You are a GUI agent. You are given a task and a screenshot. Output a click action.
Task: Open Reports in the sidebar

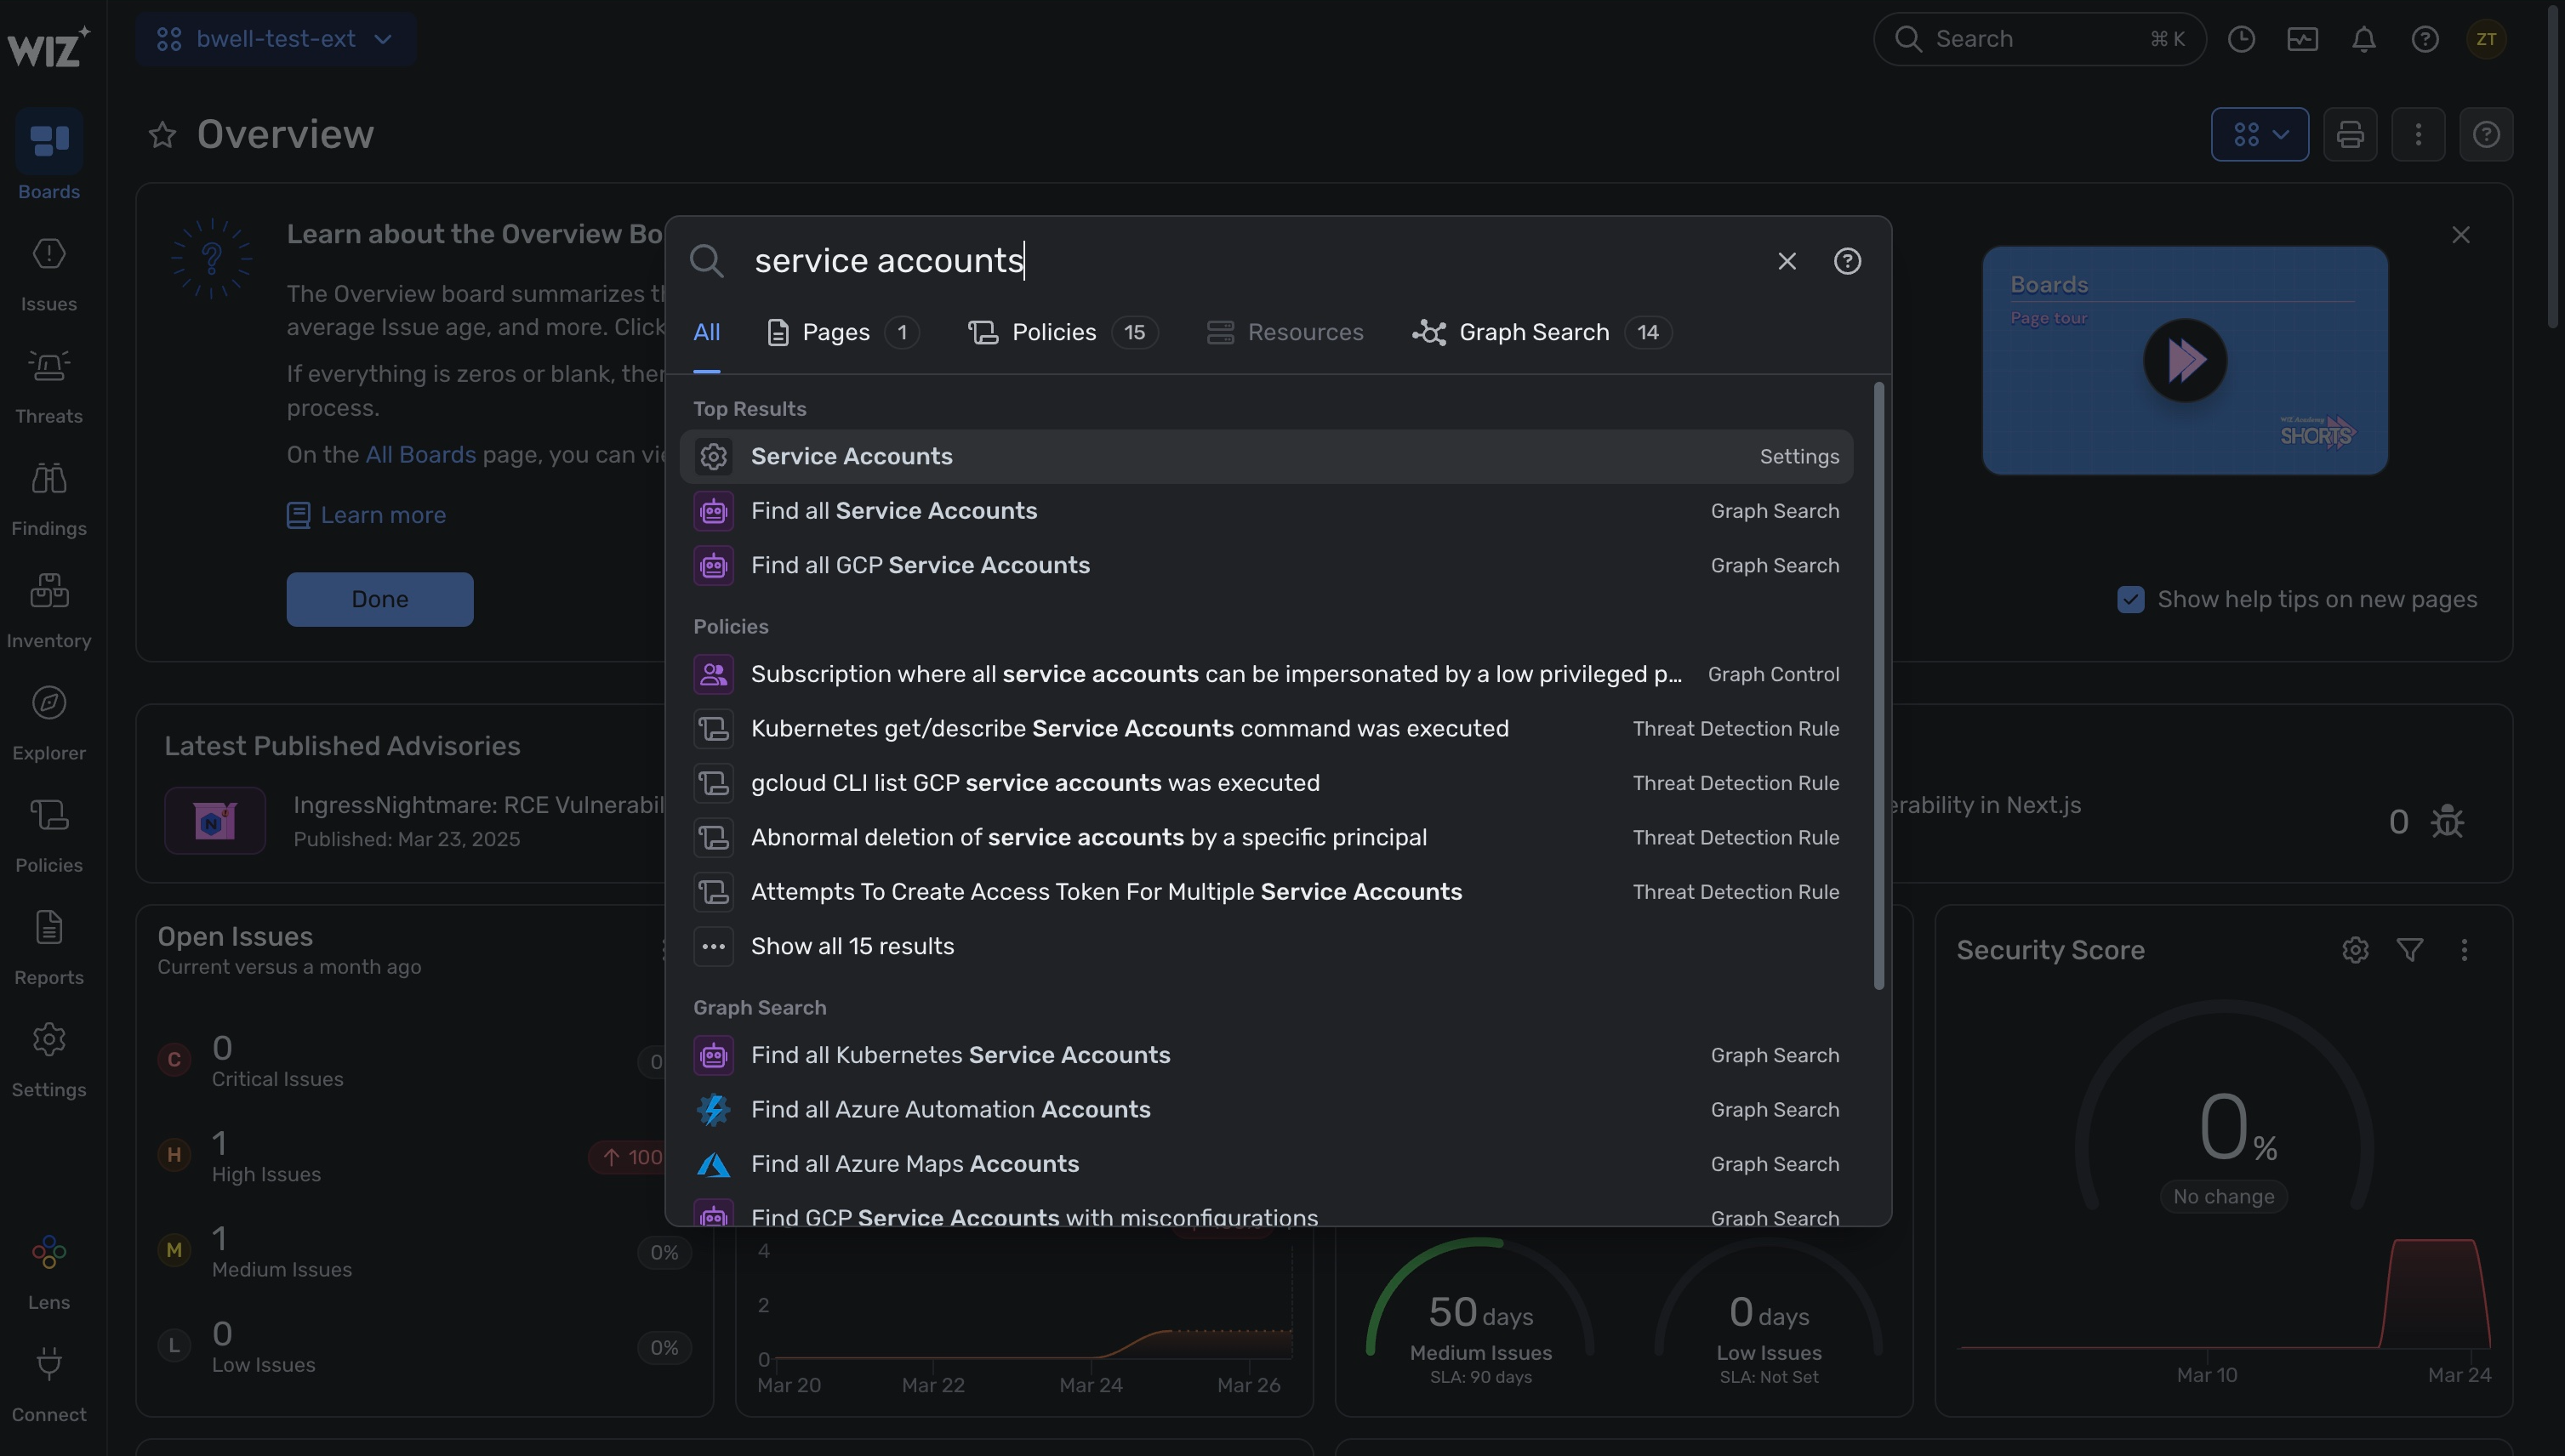(49, 948)
